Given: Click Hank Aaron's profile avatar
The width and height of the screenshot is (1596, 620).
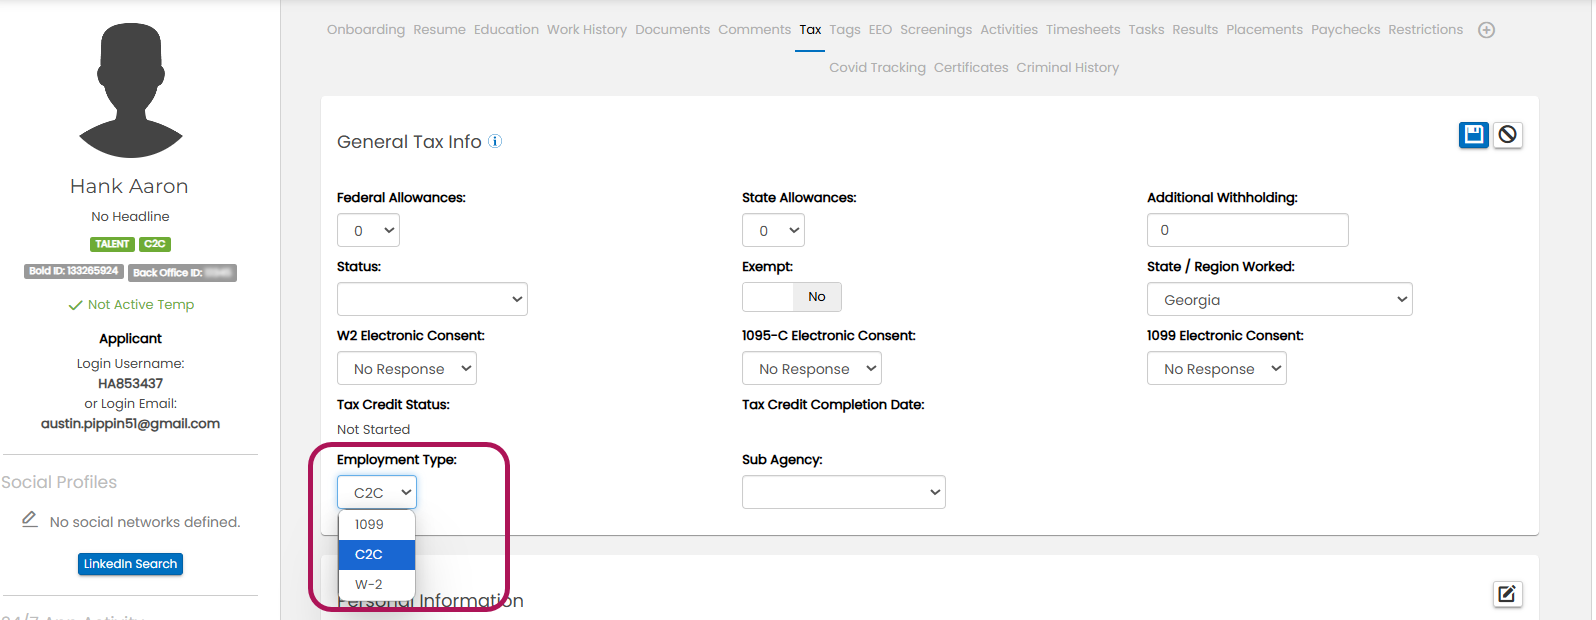Looking at the screenshot, I should coord(130,91).
